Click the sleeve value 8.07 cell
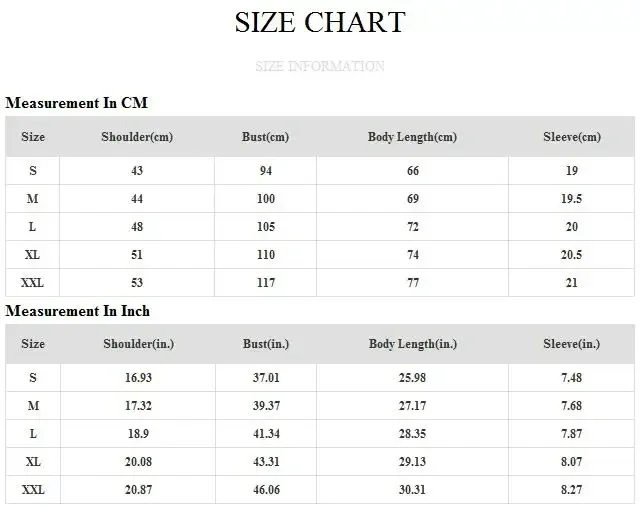 point(571,462)
